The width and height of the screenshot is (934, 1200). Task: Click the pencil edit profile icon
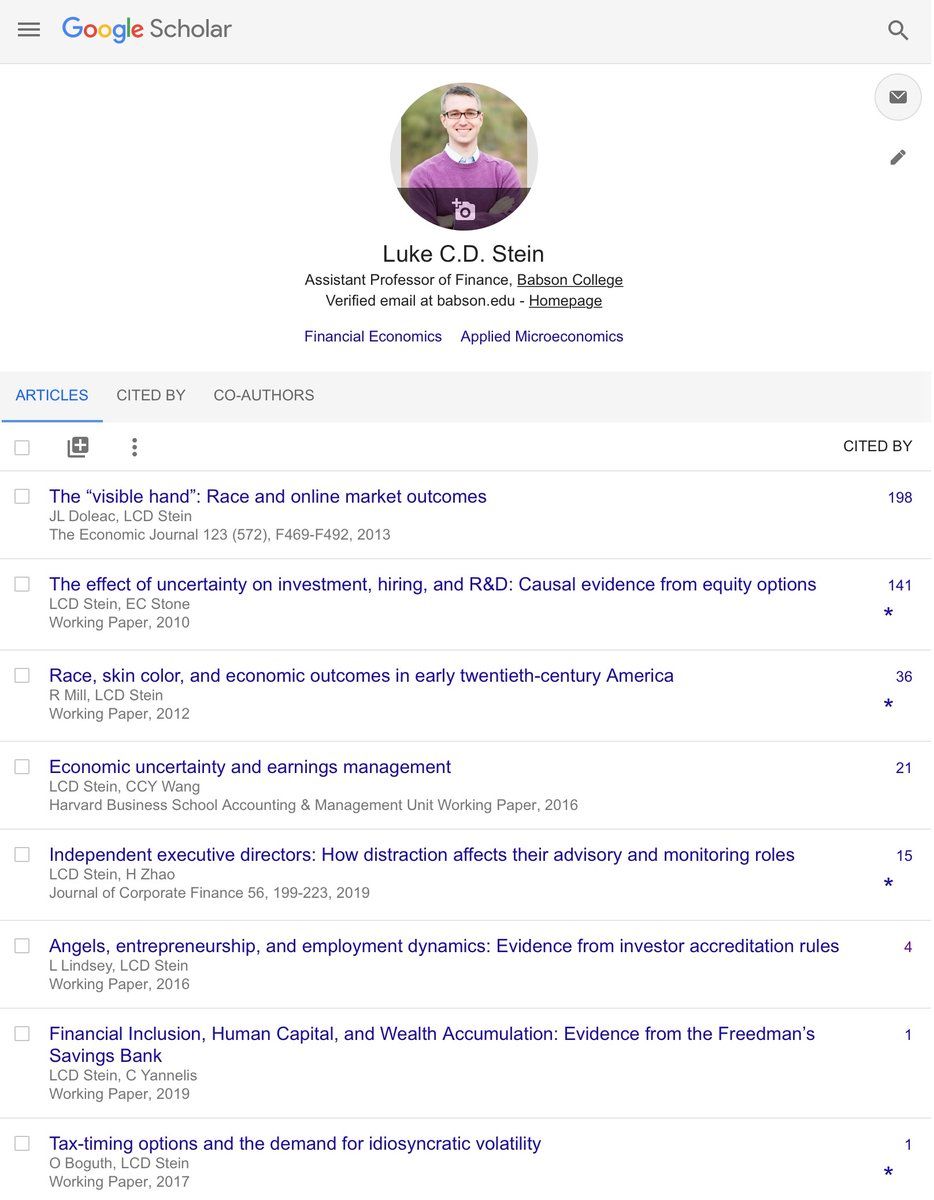898,157
